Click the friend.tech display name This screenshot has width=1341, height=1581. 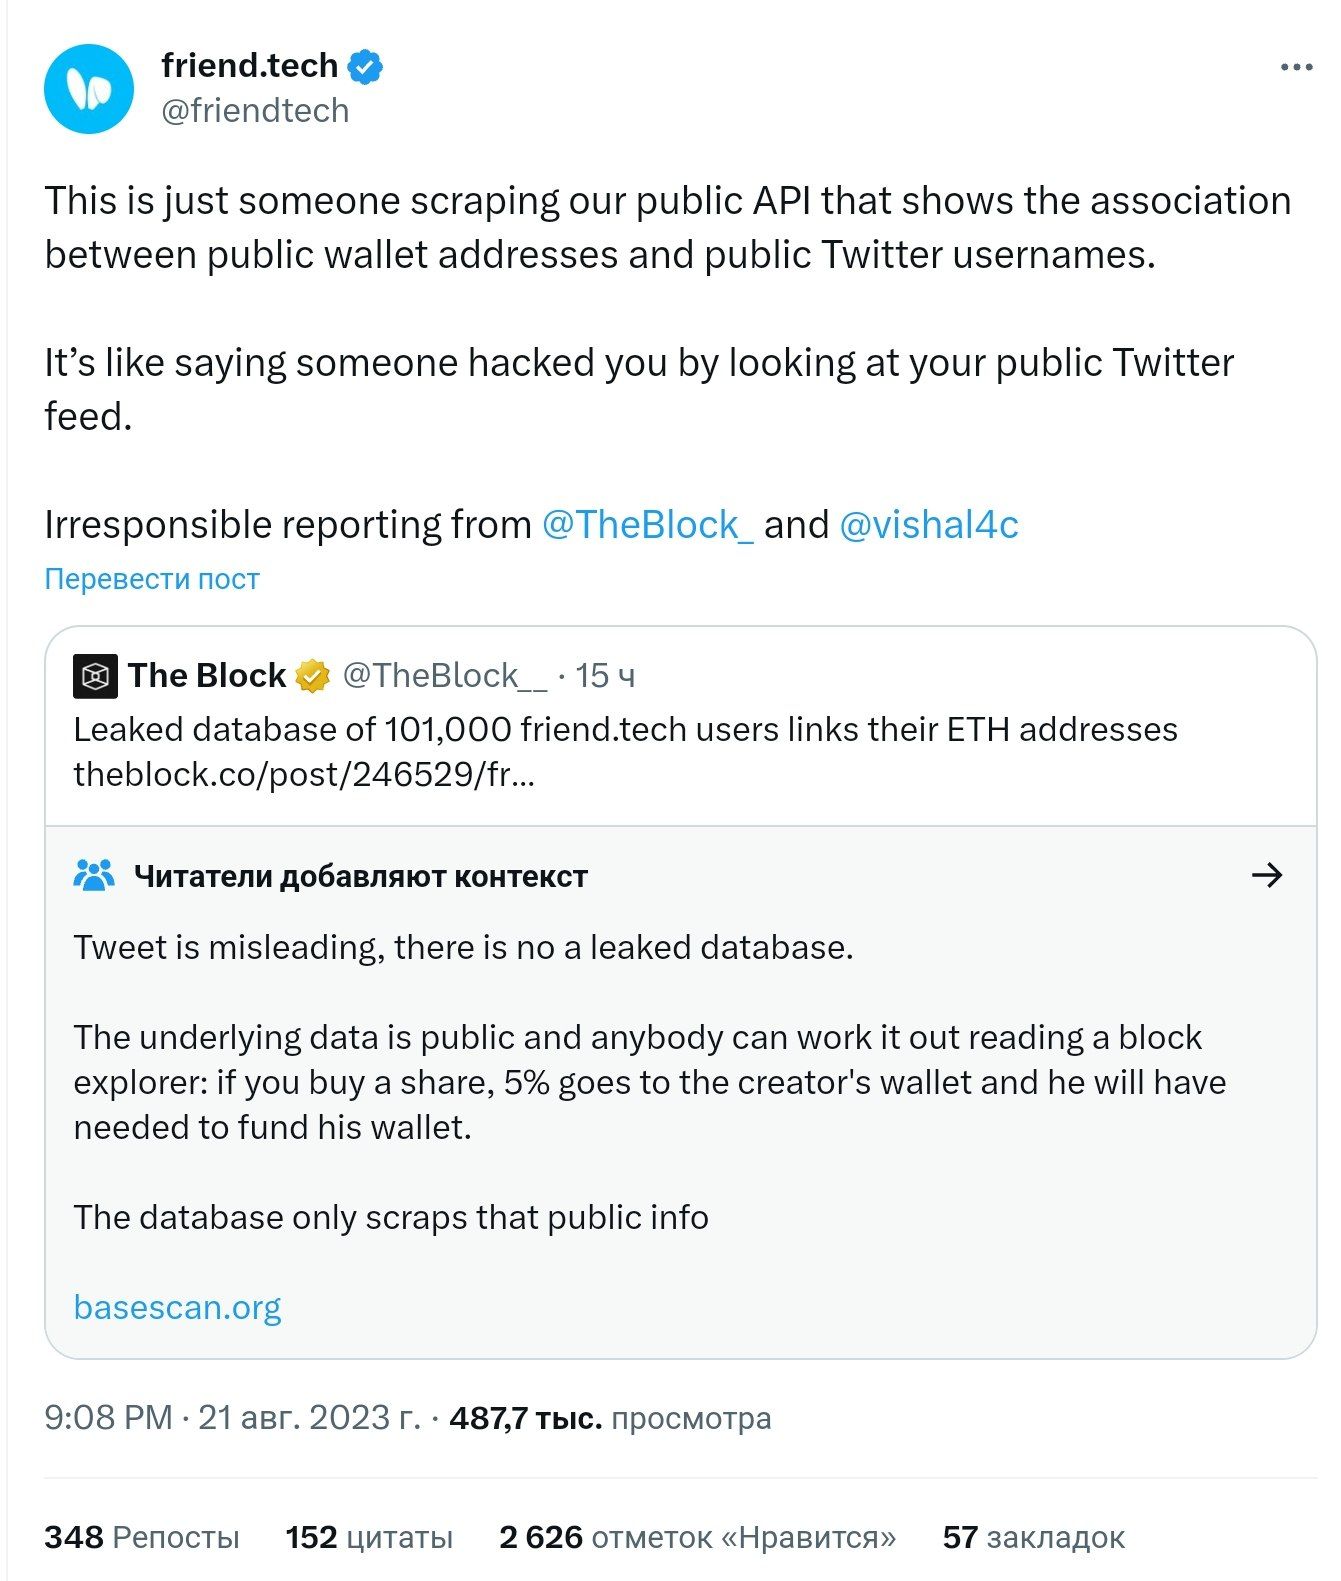249,66
